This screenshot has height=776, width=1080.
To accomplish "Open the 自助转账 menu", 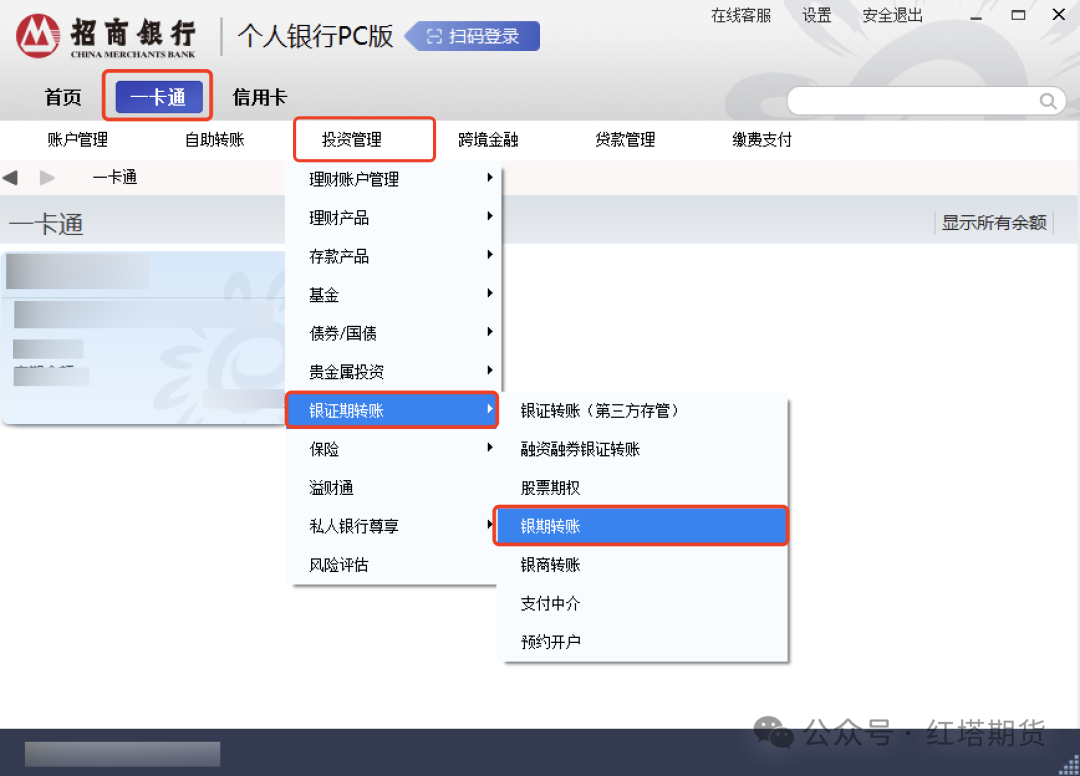I will pyautogui.click(x=214, y=140).
